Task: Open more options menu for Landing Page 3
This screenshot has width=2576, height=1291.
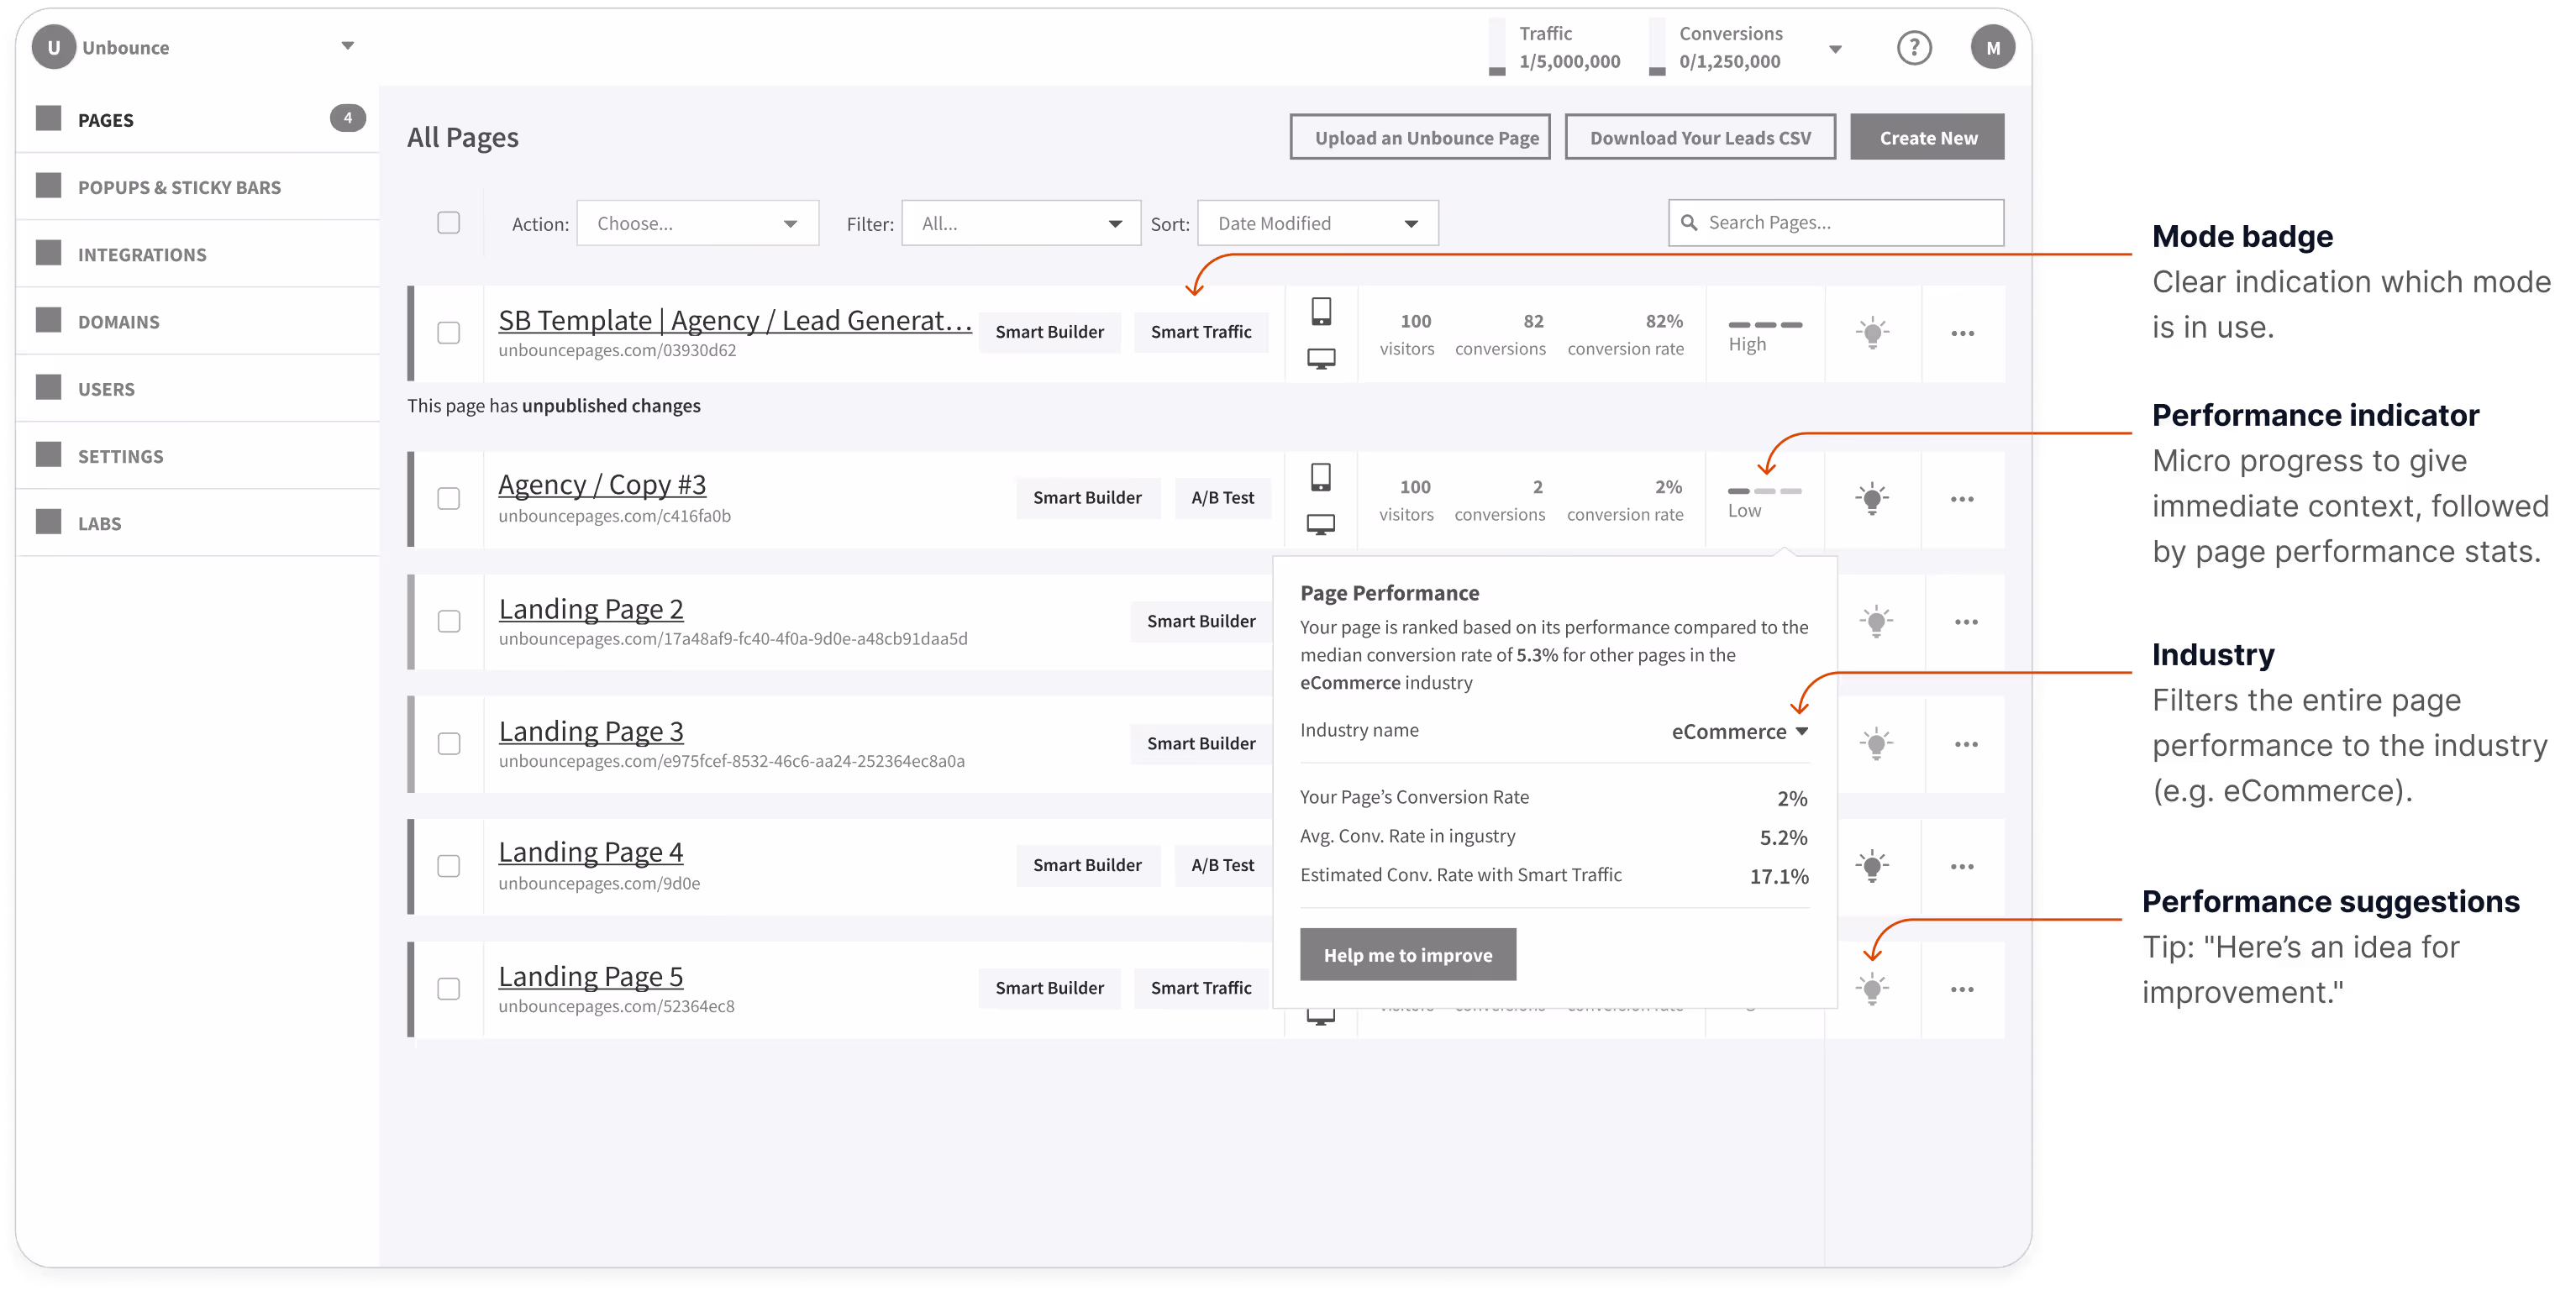Action: click(1966, 744)
